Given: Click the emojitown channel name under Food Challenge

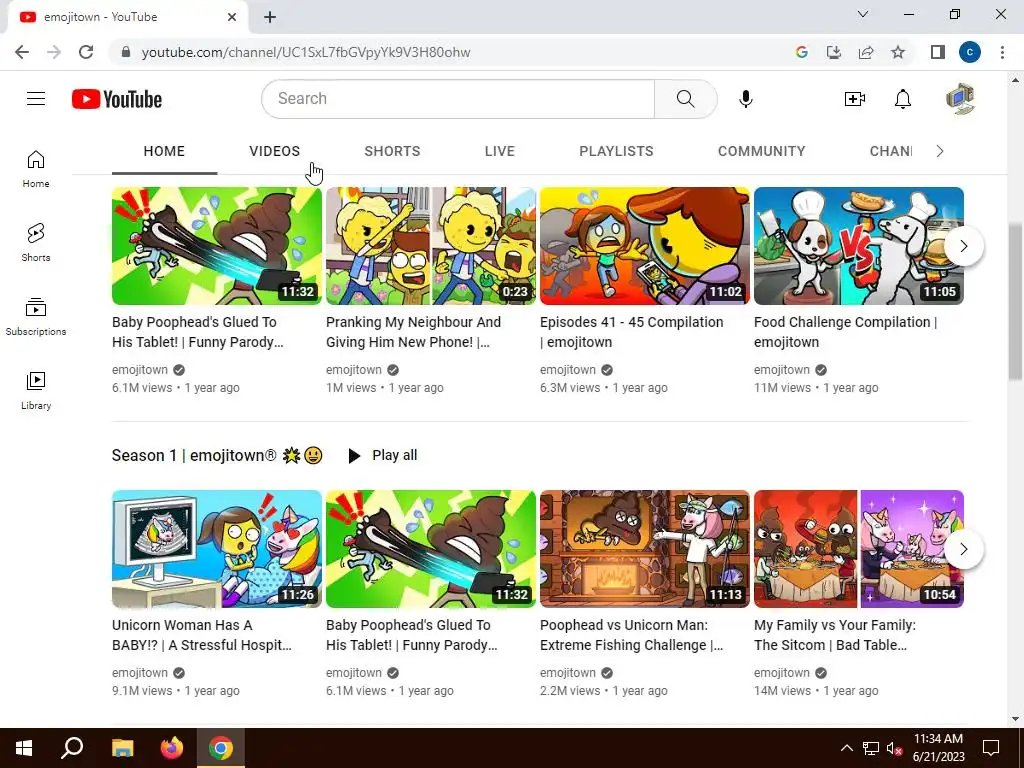Looking at the screenshot, I should tap(782, 370).
